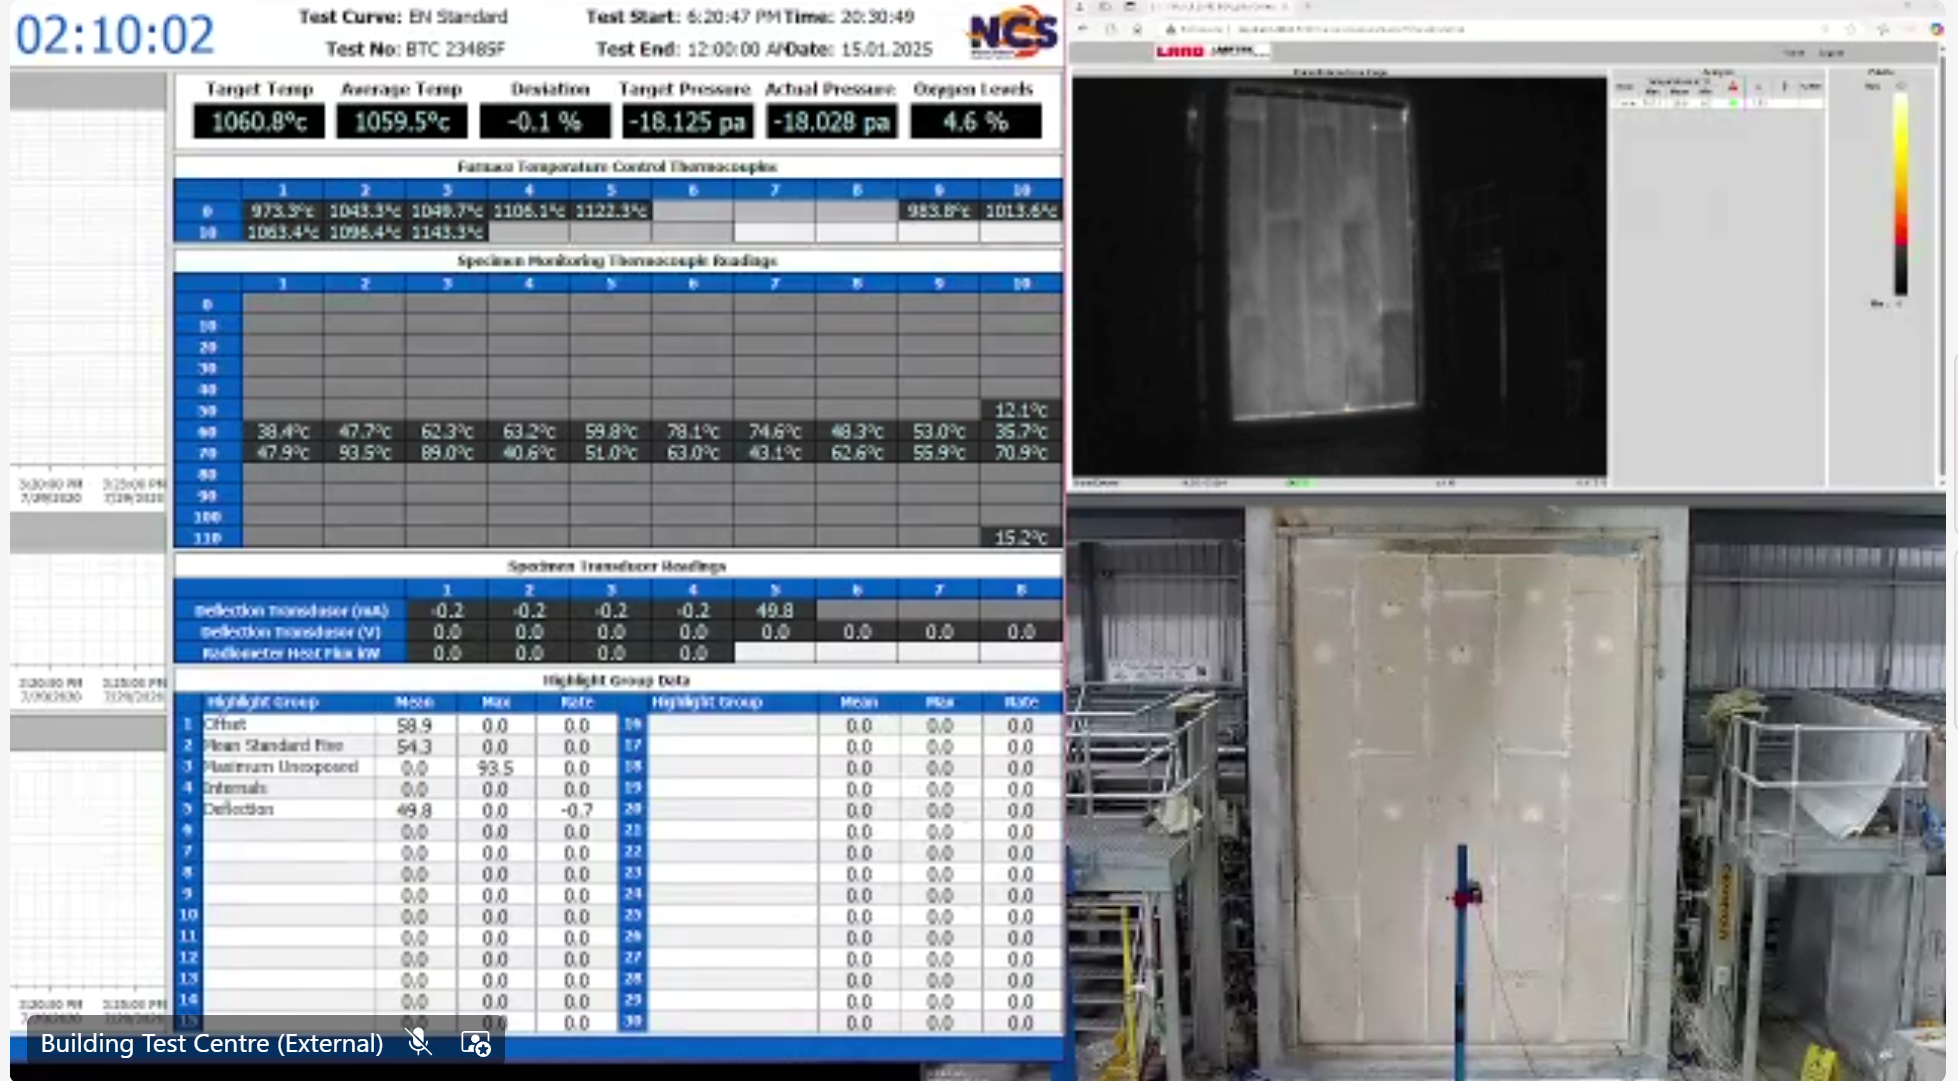This screenshot has height=1081, width=1958.
Task: Click the browser profile icon
Action: point(1079,6)
